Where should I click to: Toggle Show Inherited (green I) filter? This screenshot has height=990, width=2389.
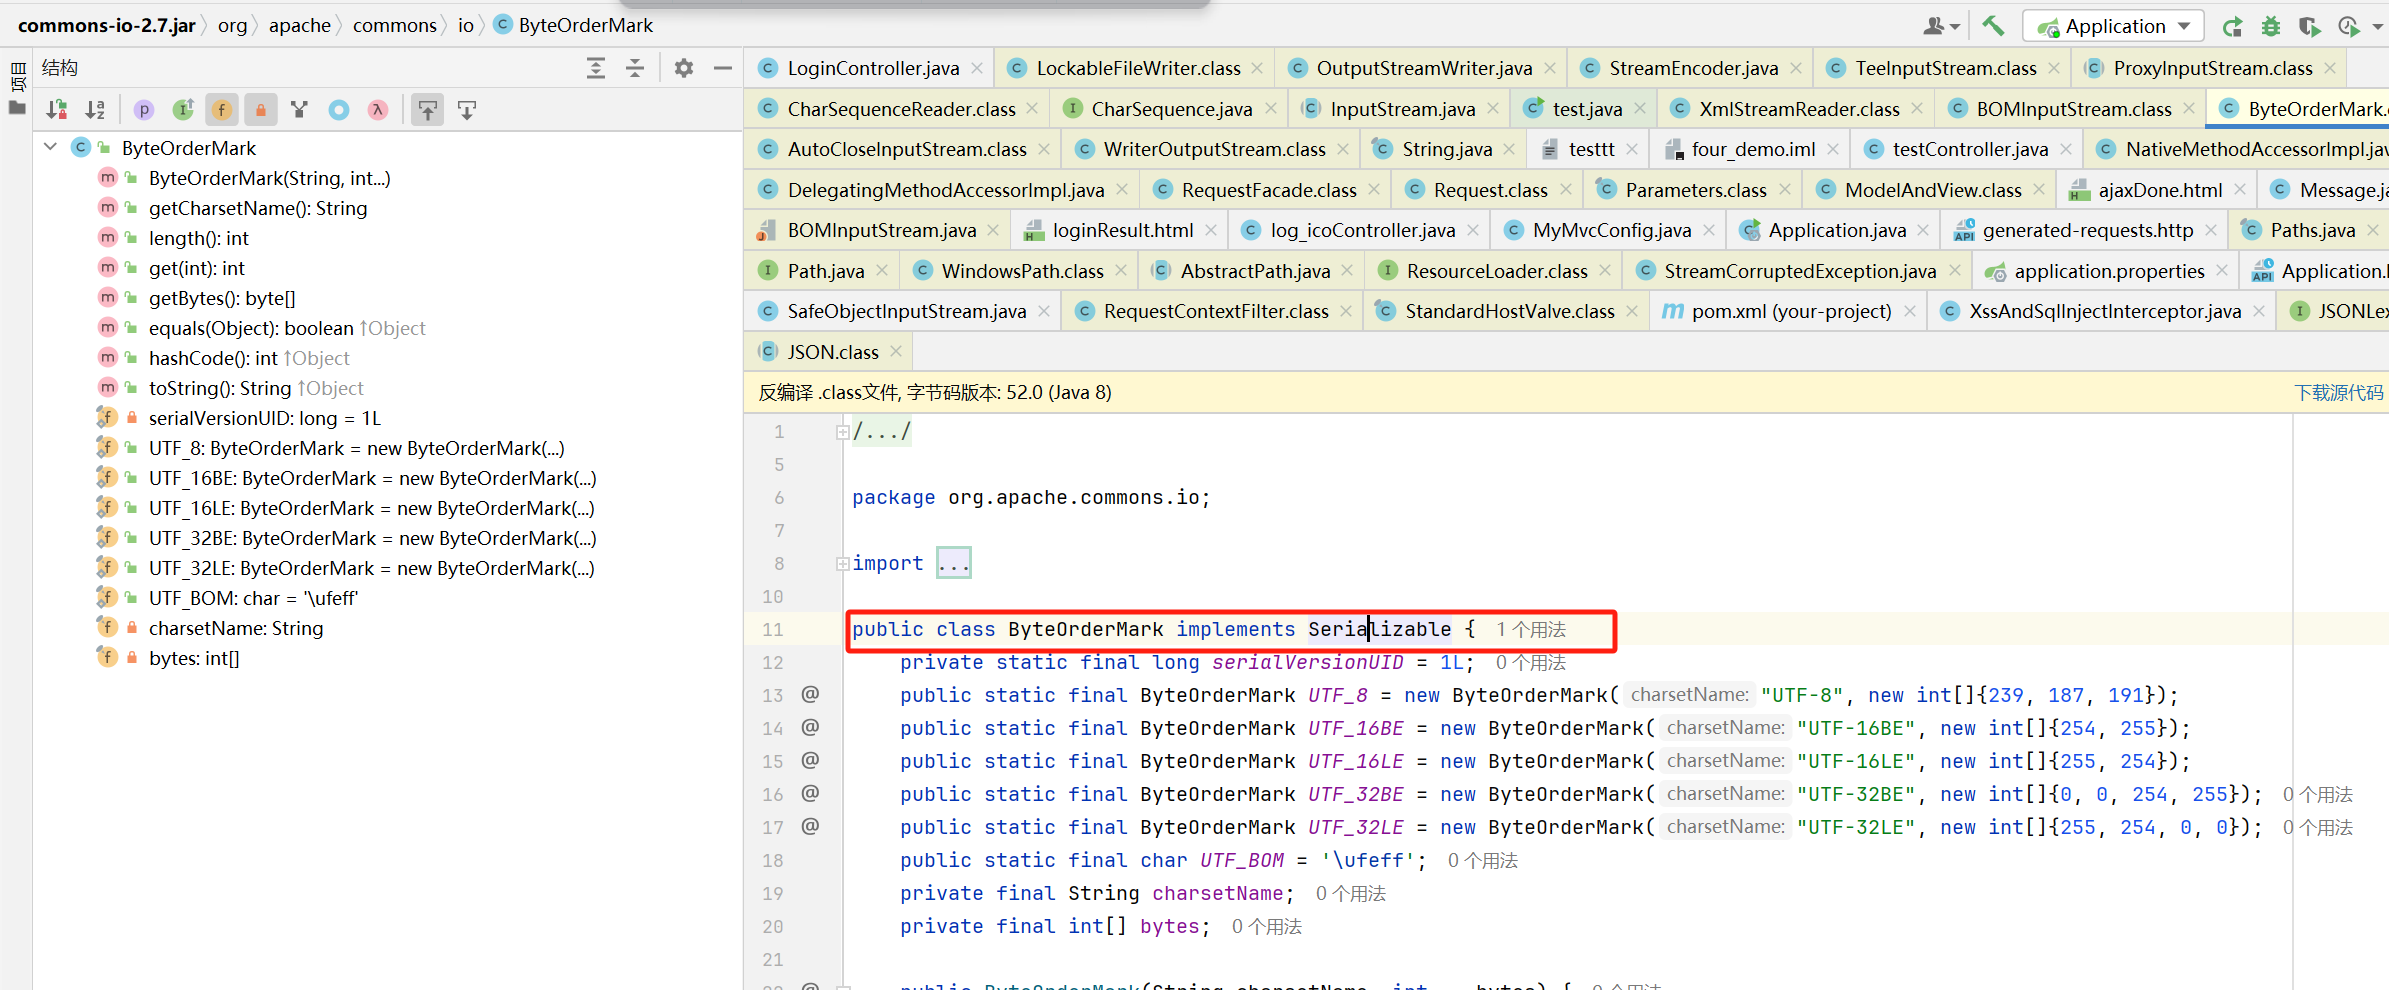[x=183, y=110]
